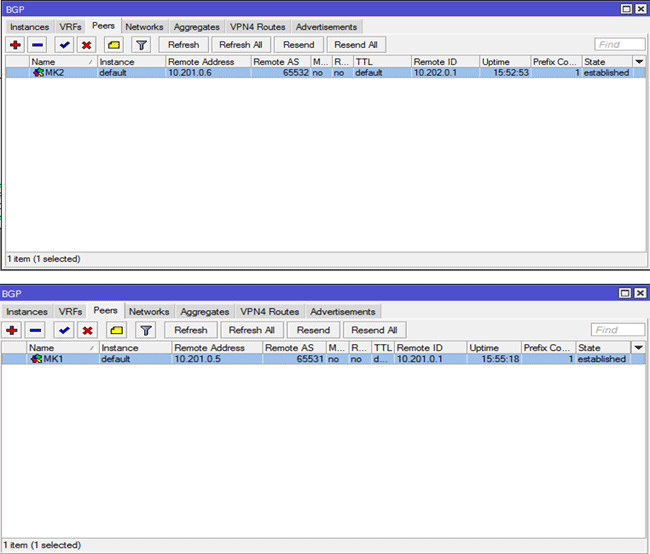
Task: Click the yellow comment icon in top window
Action: (114, 45)
